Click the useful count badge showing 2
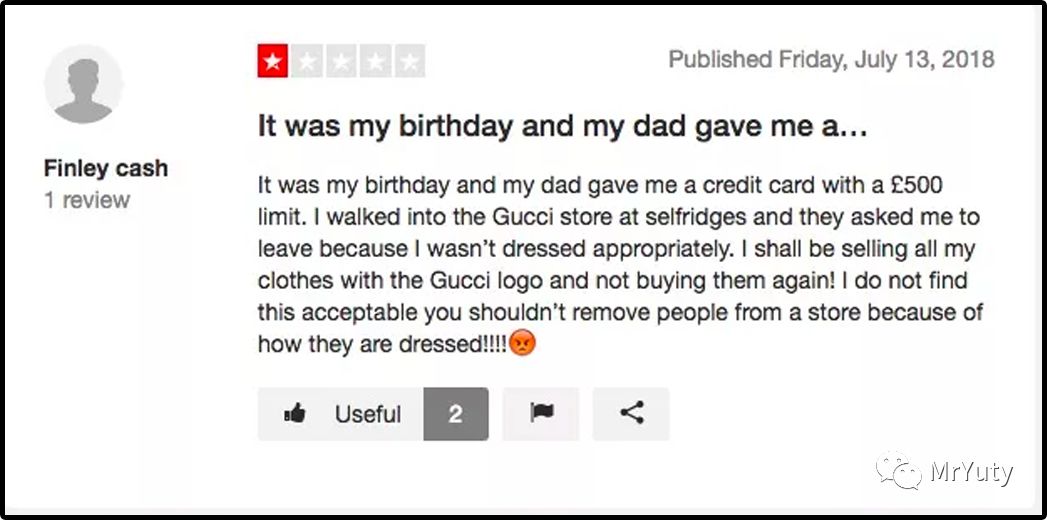The height and width of the screenshot is (520, 1047). click(x=455, y=414)
